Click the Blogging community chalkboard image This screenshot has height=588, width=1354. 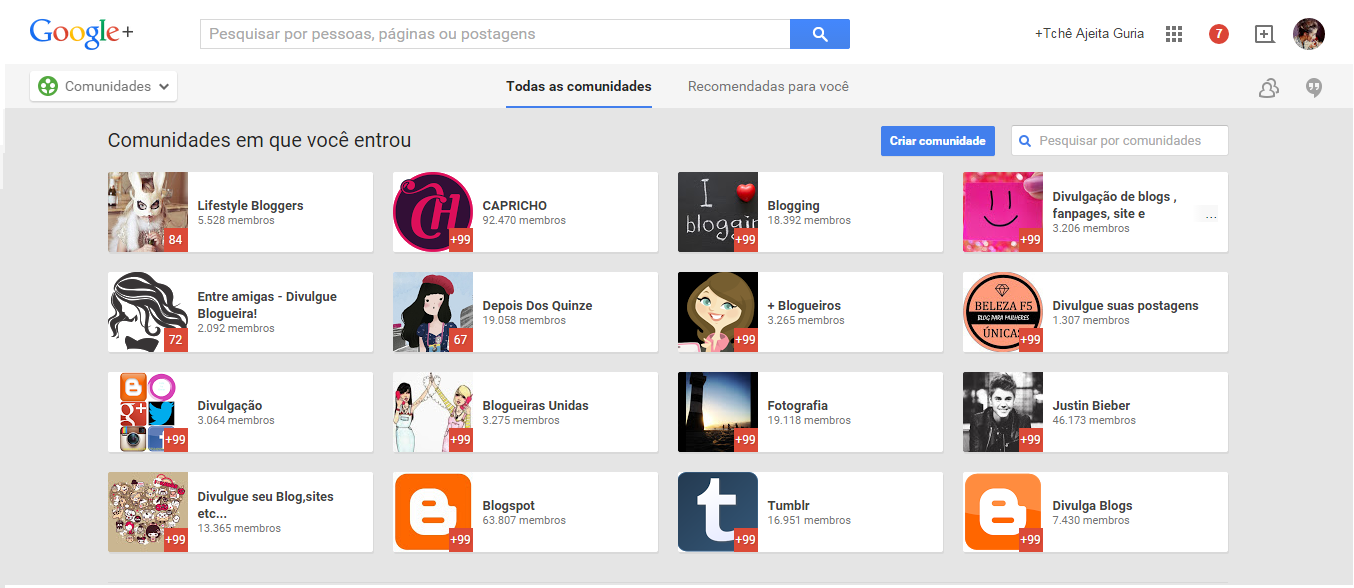718,212
